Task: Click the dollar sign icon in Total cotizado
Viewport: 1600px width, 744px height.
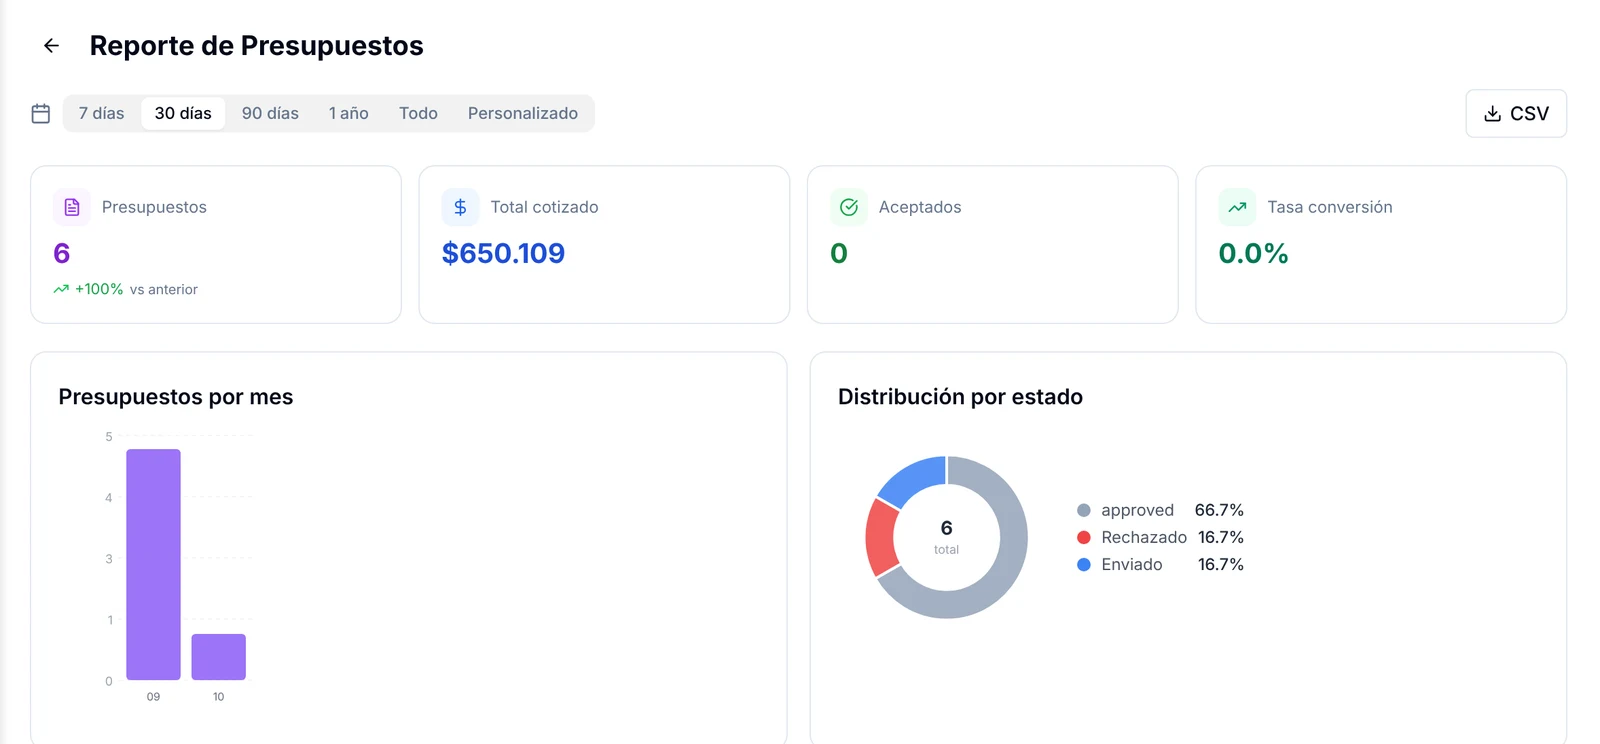Action: click(x=460, y=207)
